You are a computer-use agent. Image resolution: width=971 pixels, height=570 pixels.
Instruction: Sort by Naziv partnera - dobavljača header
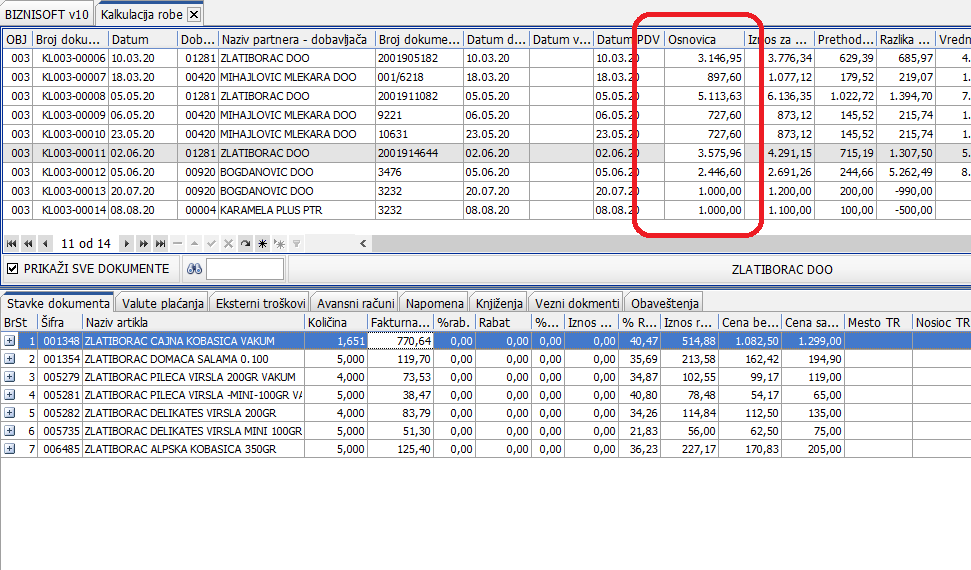click(297, 40)
